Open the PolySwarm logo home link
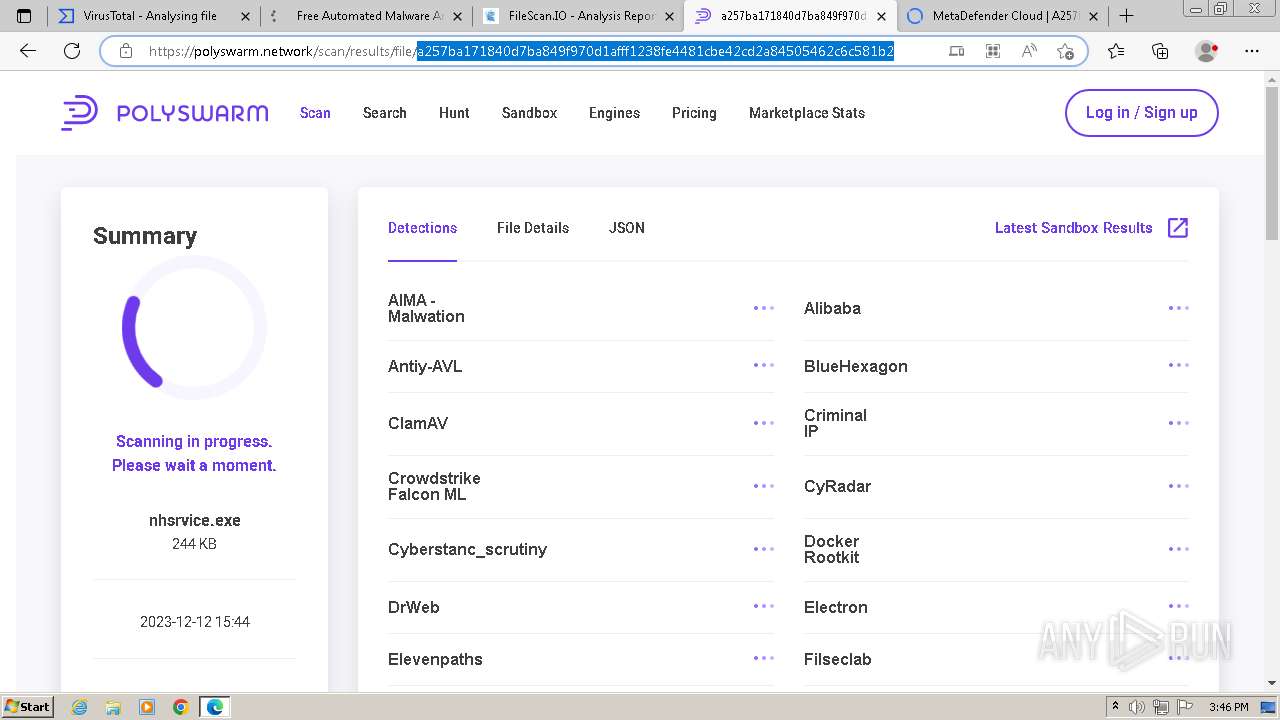The height and width of the screenshot is (720, 1280). (165, 113)
